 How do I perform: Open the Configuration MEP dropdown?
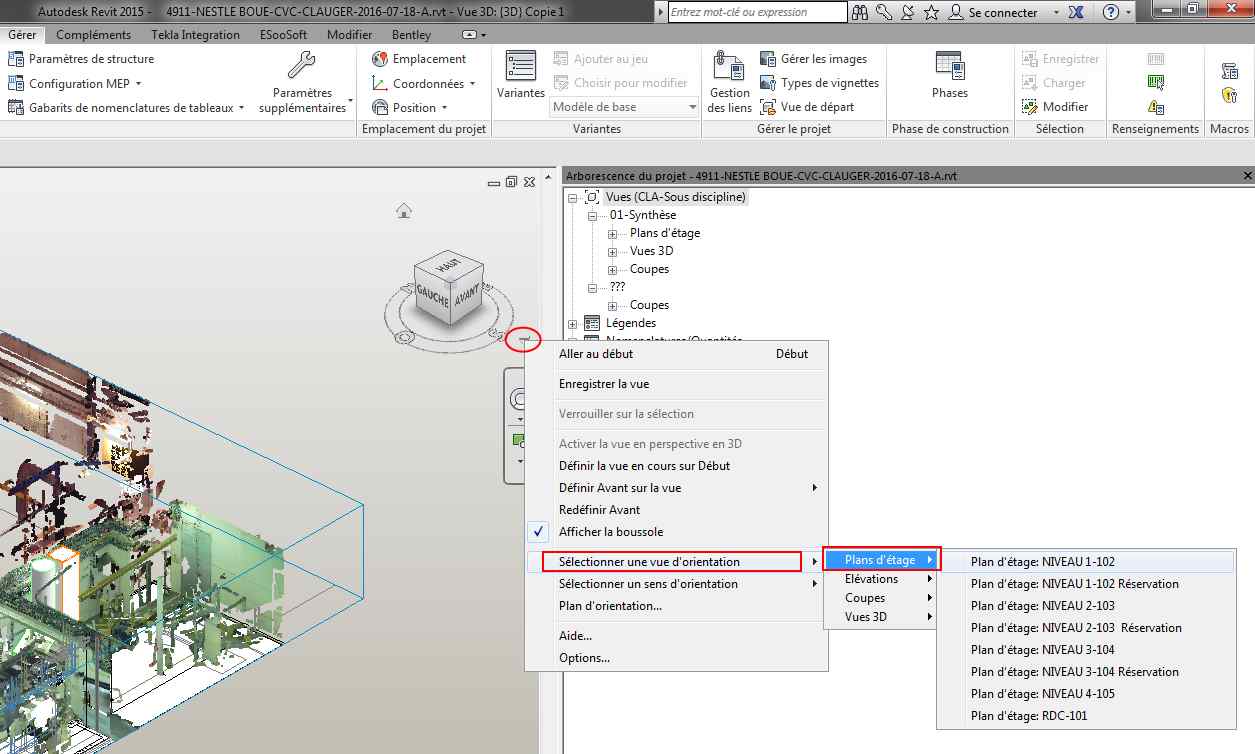(x=75, y=83)
